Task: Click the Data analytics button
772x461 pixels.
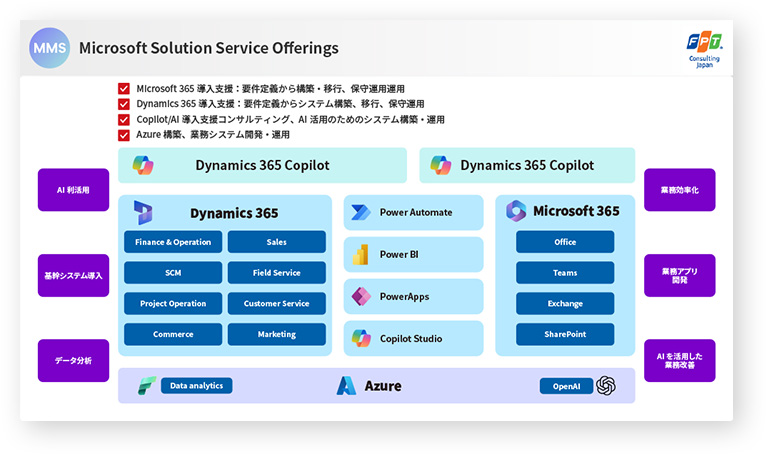Action: 196,386
